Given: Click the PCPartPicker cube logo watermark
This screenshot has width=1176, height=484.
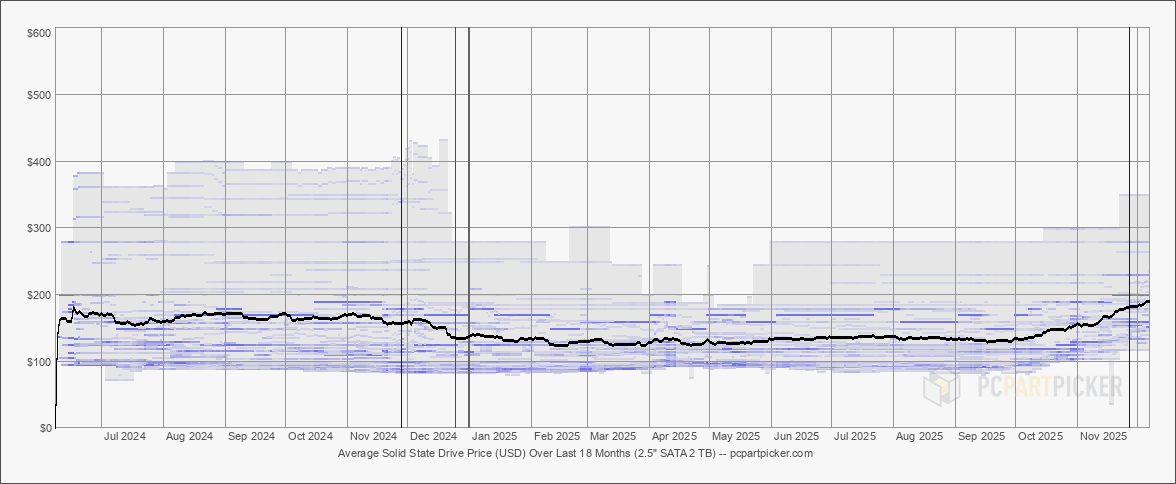Looking at the screenshot, I should 942,386.
